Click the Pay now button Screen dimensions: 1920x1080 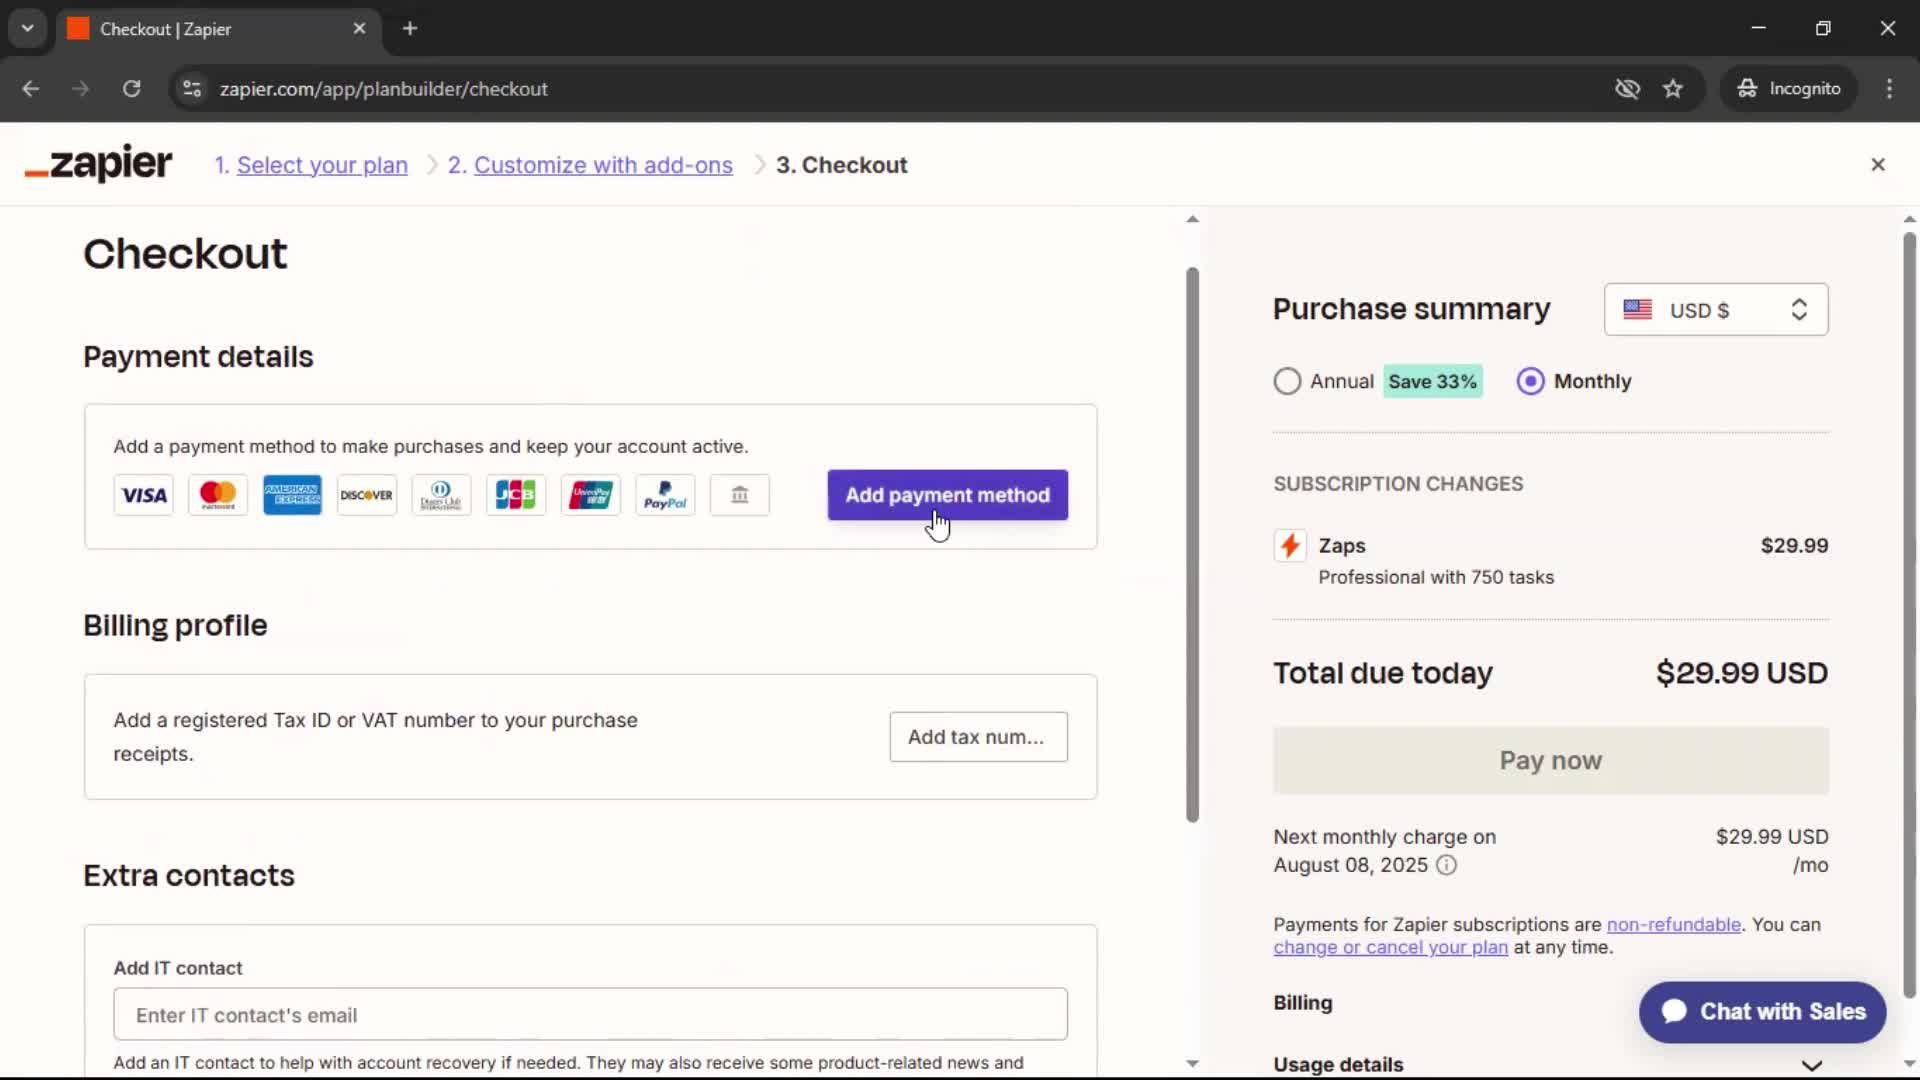pos(1550,761)
